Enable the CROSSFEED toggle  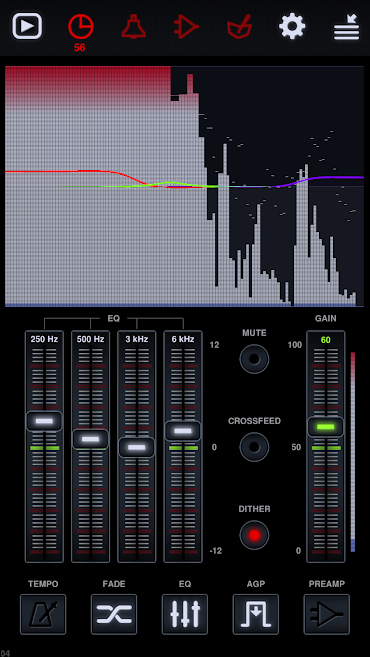point(254,447)
